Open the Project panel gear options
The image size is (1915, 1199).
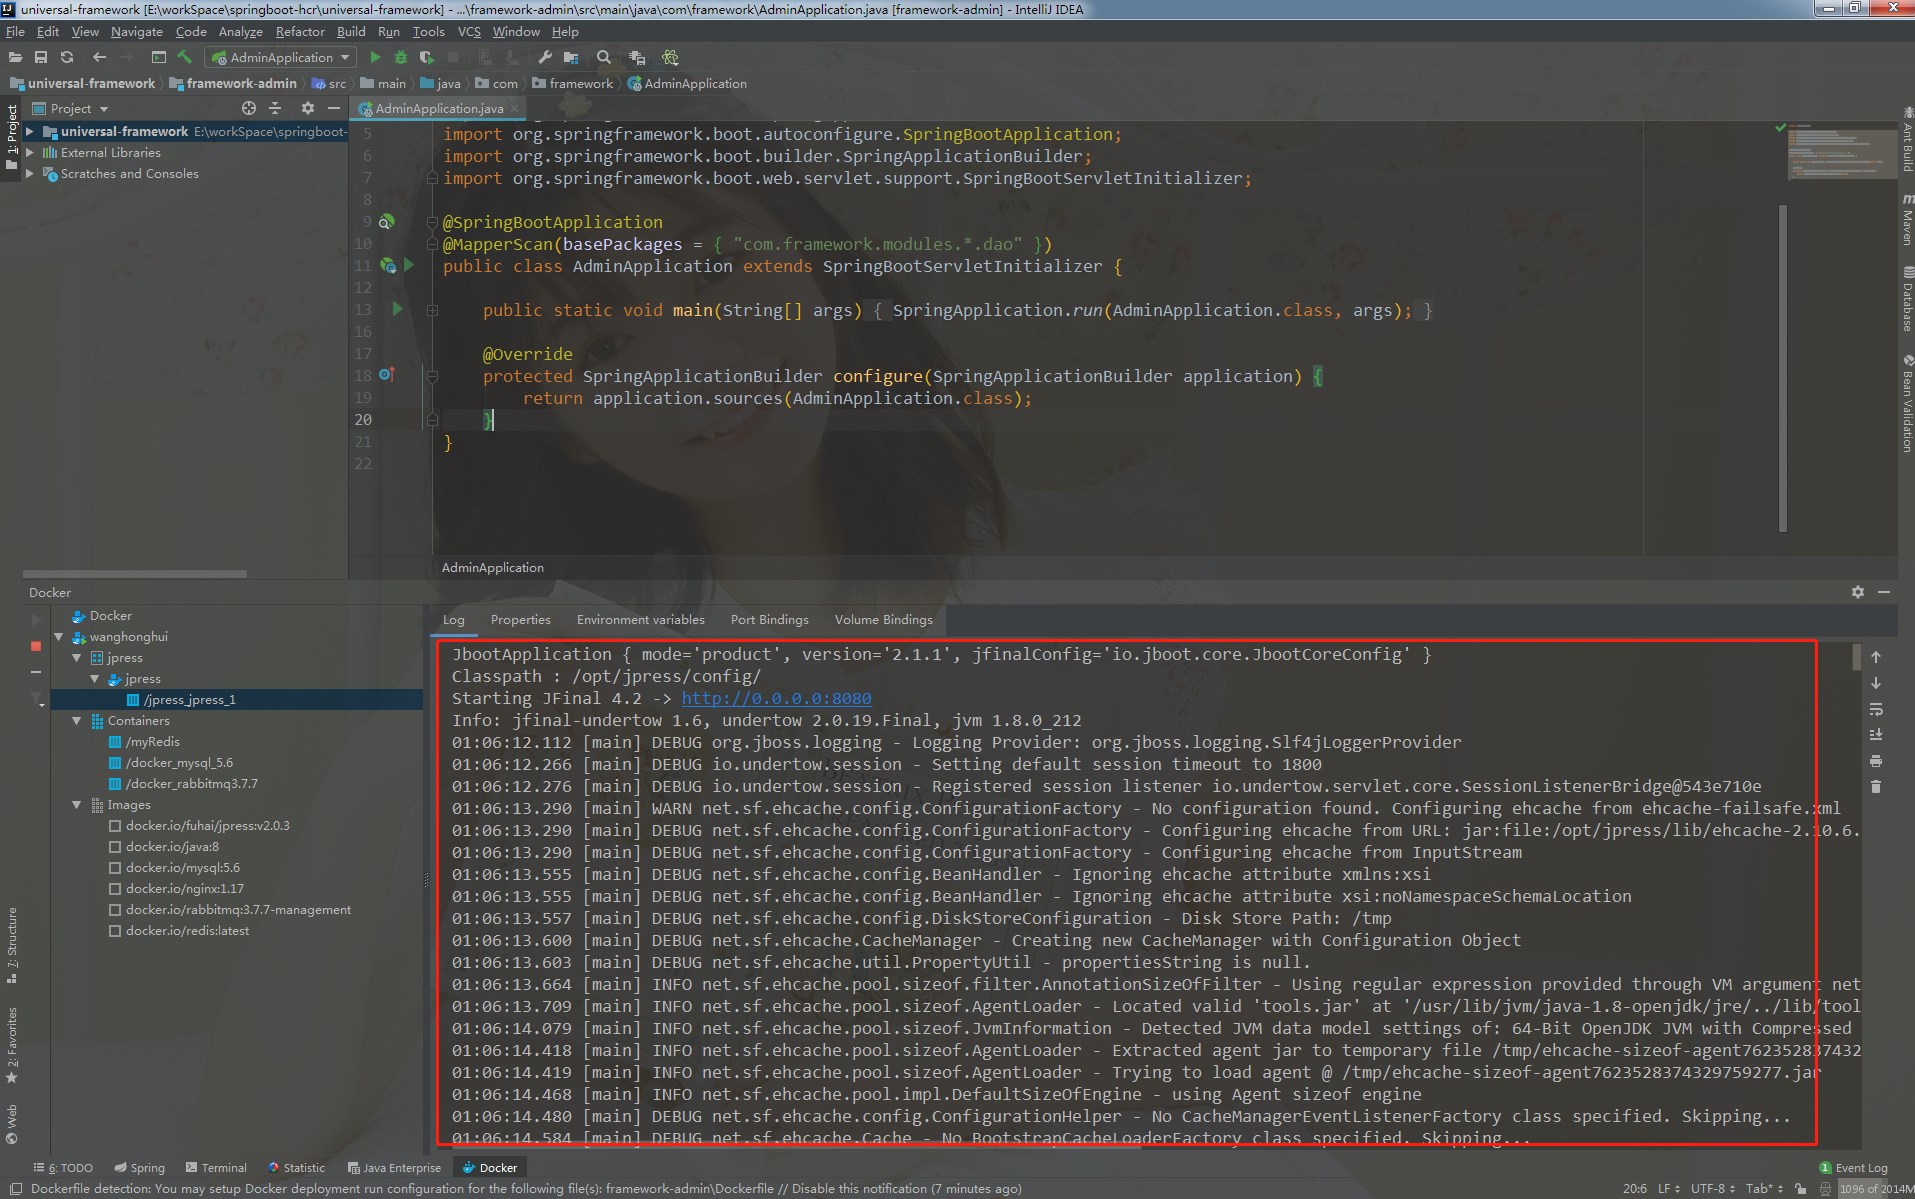(x=308, y=108)
